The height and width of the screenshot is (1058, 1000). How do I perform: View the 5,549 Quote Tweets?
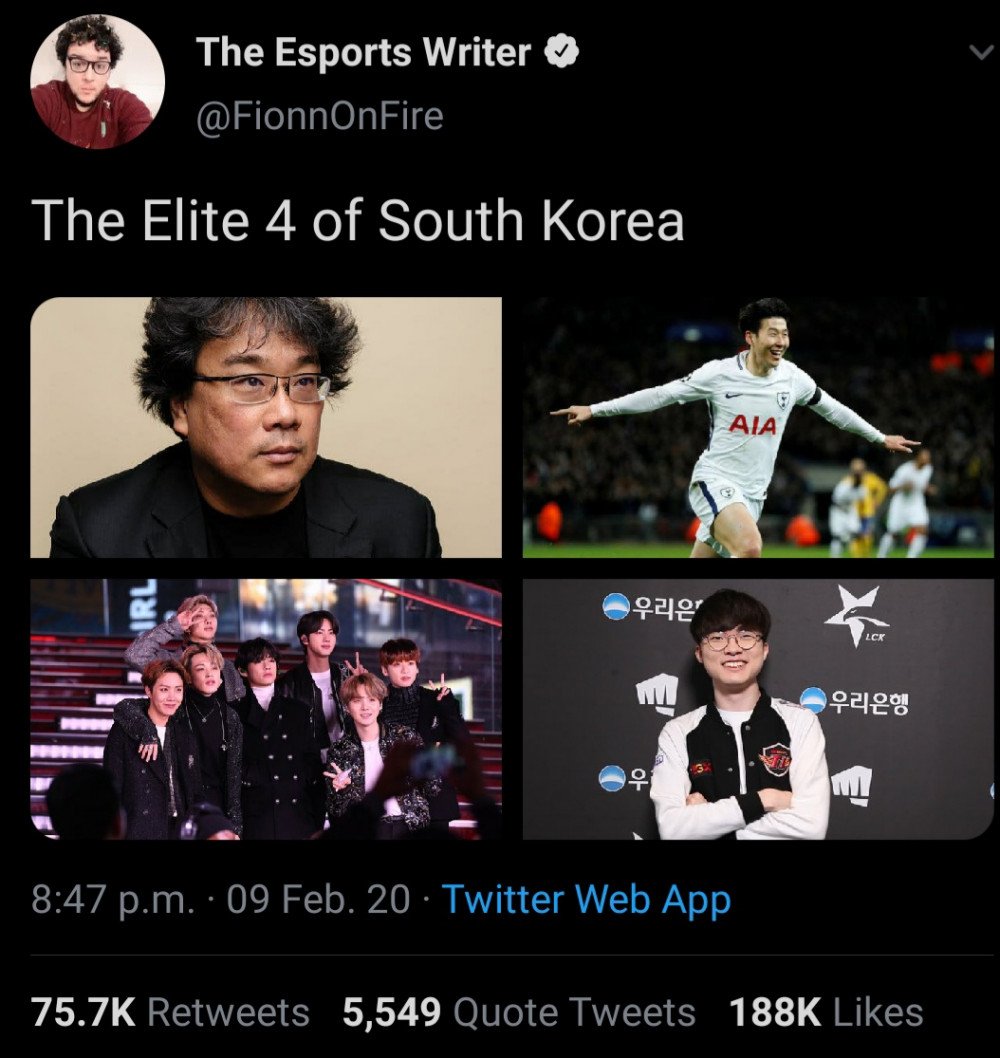point(519,1012)
